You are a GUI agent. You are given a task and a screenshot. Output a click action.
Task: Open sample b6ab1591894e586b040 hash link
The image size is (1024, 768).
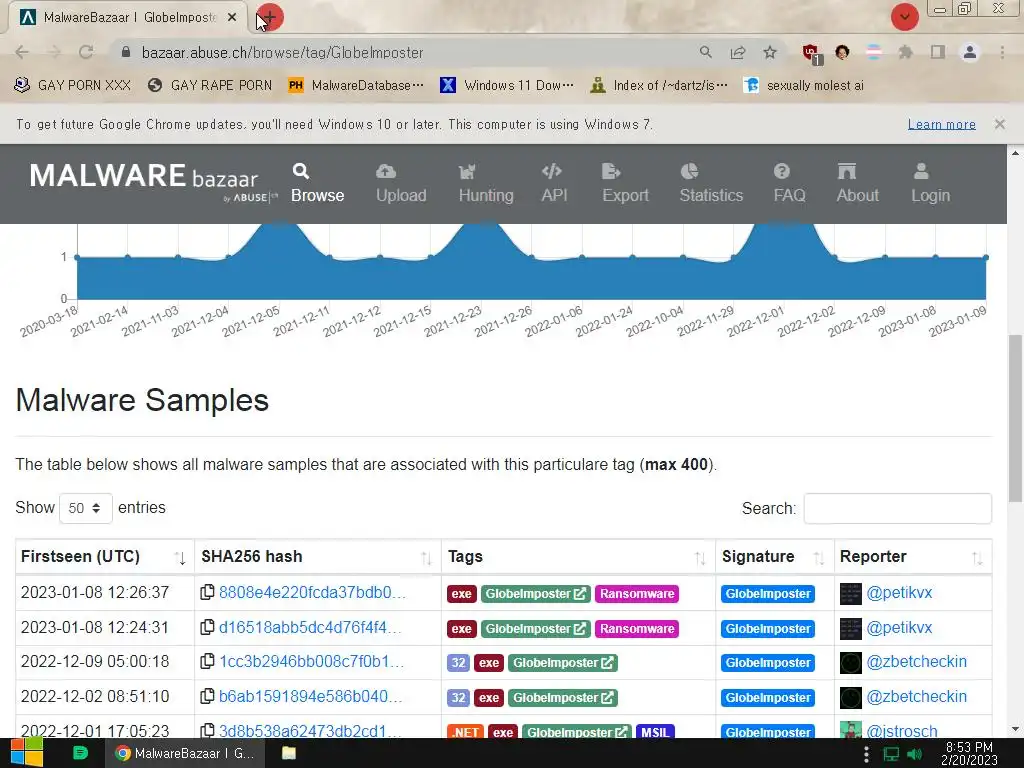(x=310, y=696)
